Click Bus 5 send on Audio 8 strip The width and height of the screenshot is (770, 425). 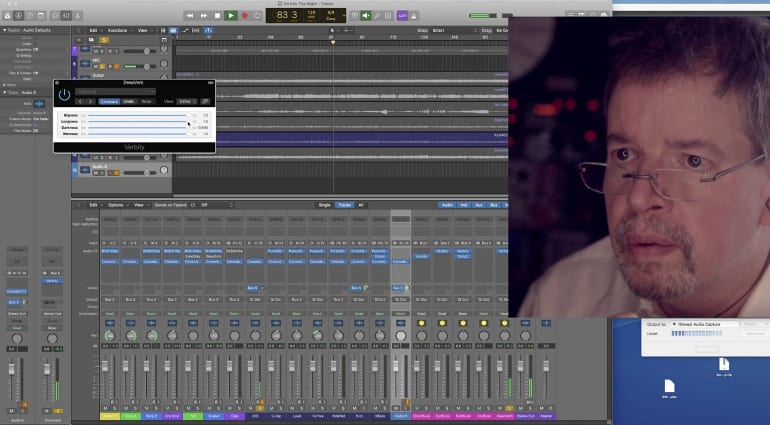pos(398,288)
